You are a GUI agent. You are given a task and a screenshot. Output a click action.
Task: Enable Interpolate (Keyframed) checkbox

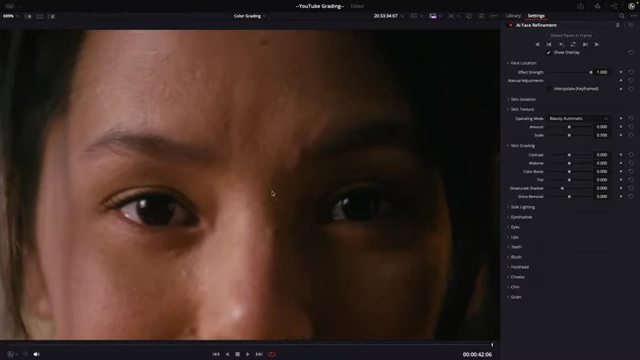(x=549, y=89)
